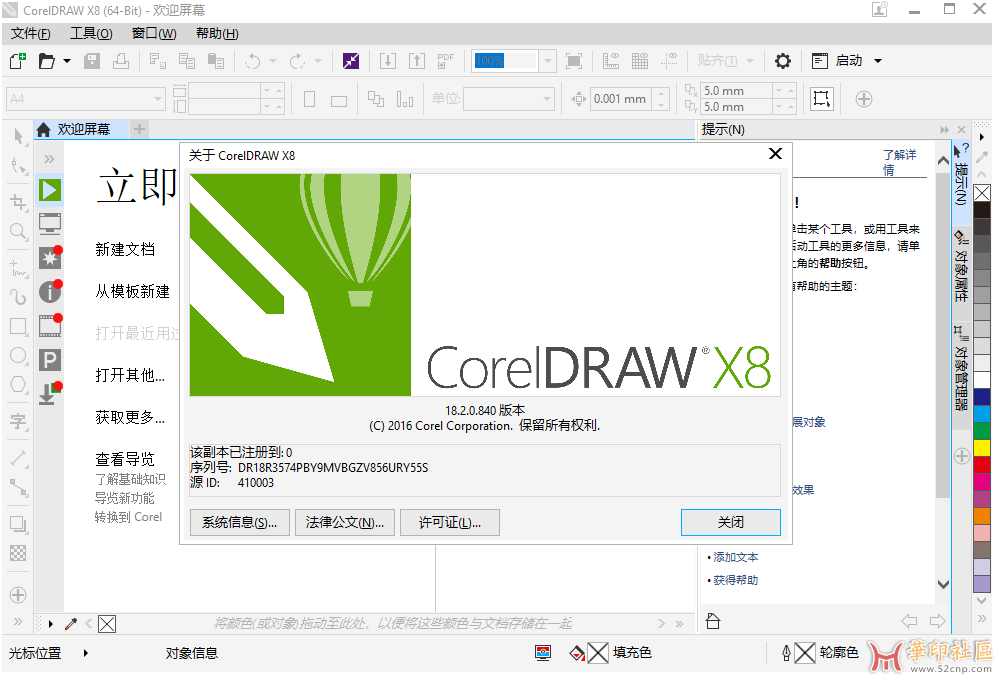The width and height of the screenshot is (996, 676).
Task: Open the zoom level dropdown arrow
Action: point(548,61)
